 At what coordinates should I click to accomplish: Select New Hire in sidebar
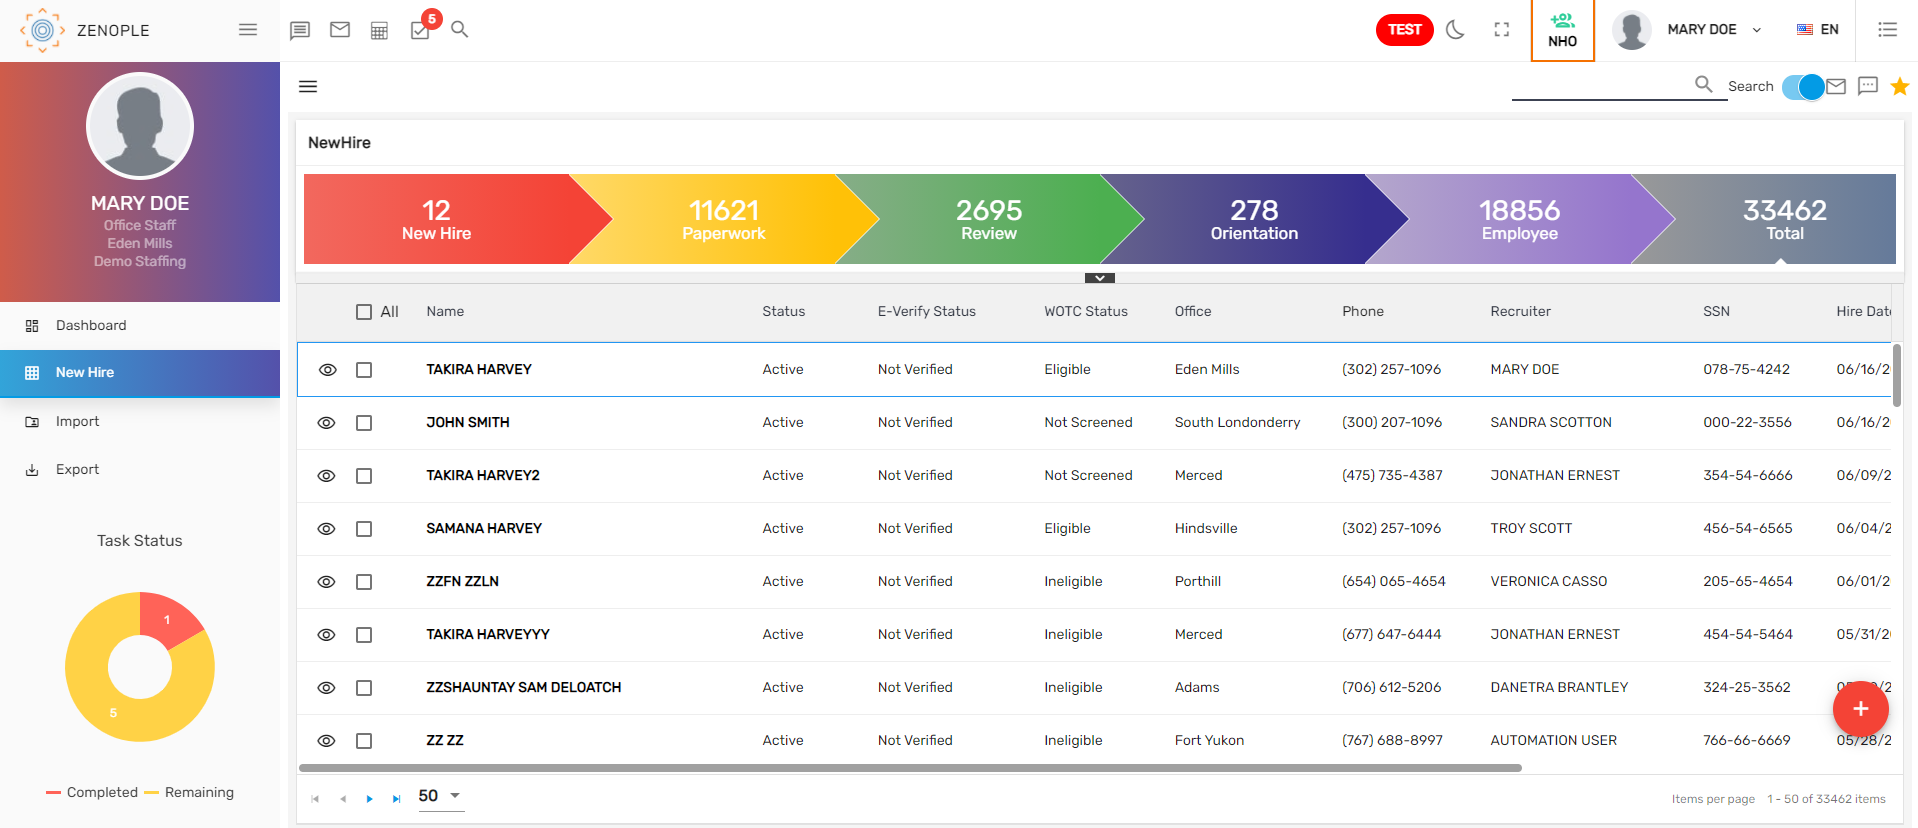[x=140, y=373]
